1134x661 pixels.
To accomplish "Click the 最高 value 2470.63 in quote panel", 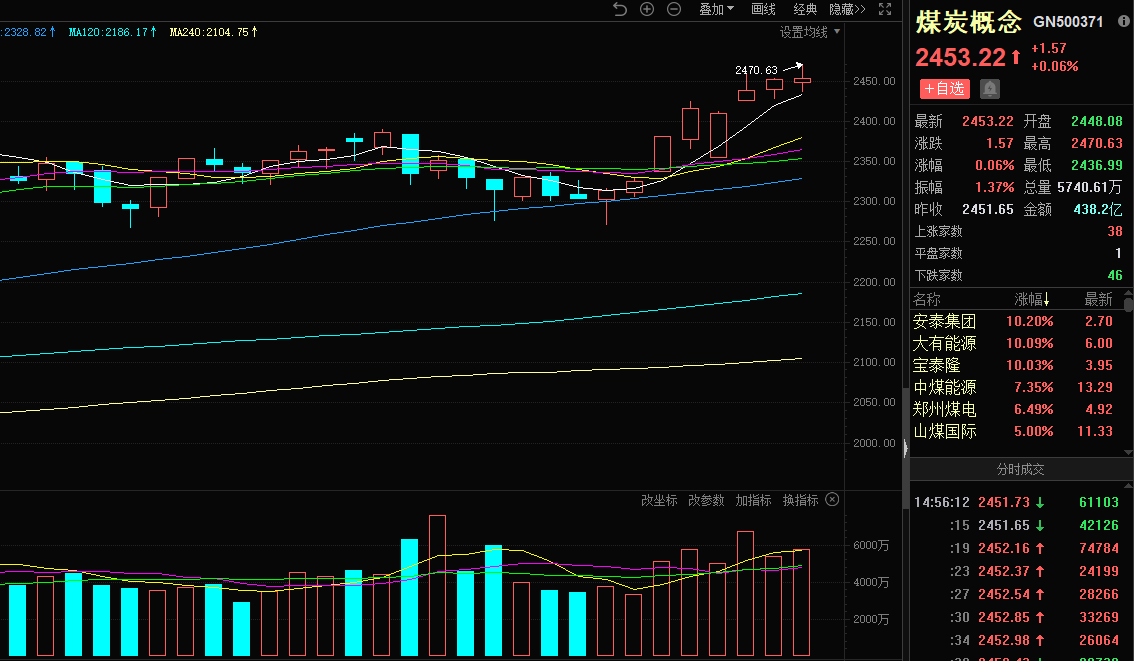I will pyautogui.click(x=1096, y=143).
